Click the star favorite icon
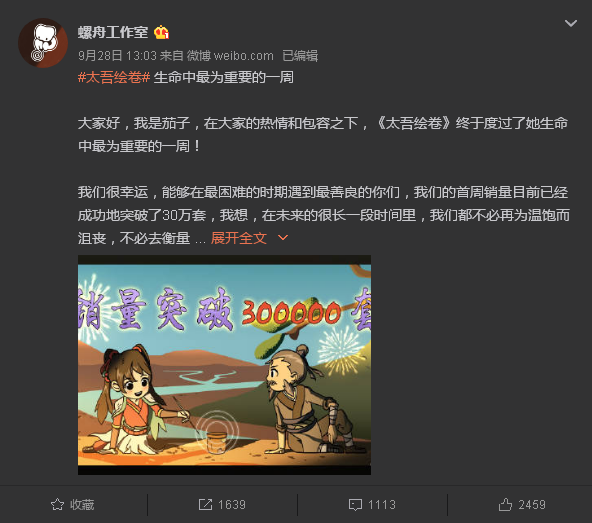The image size is (592, 523). 57,504
